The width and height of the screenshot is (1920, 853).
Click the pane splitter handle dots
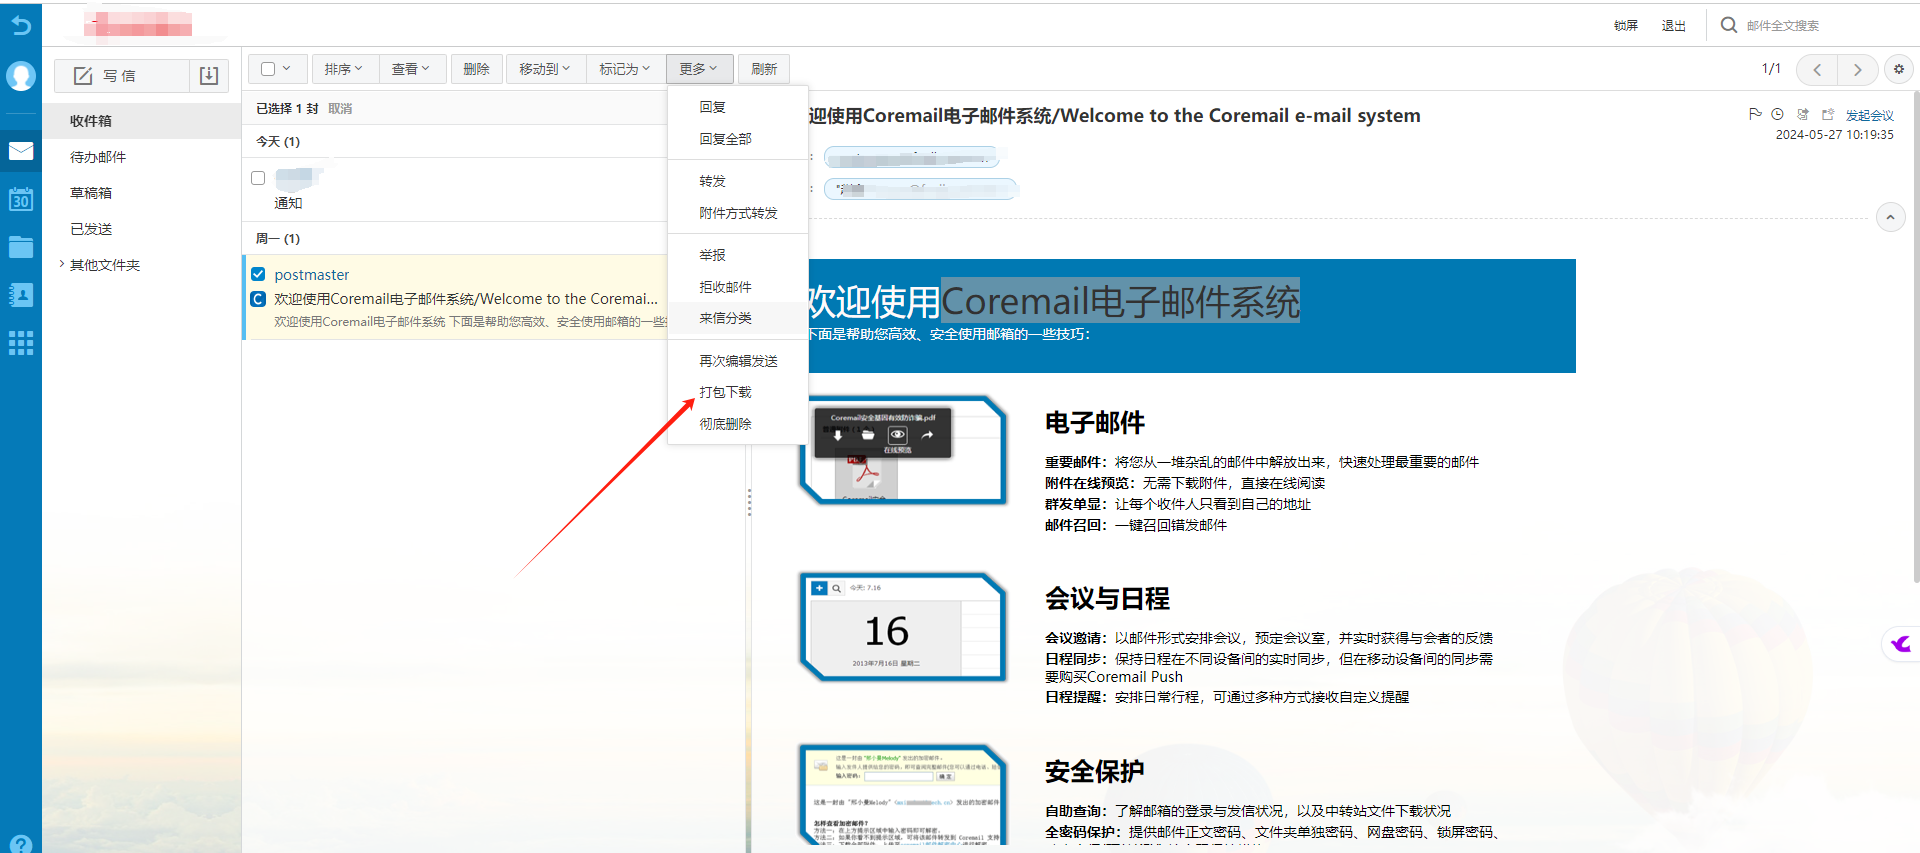[749, 502]
